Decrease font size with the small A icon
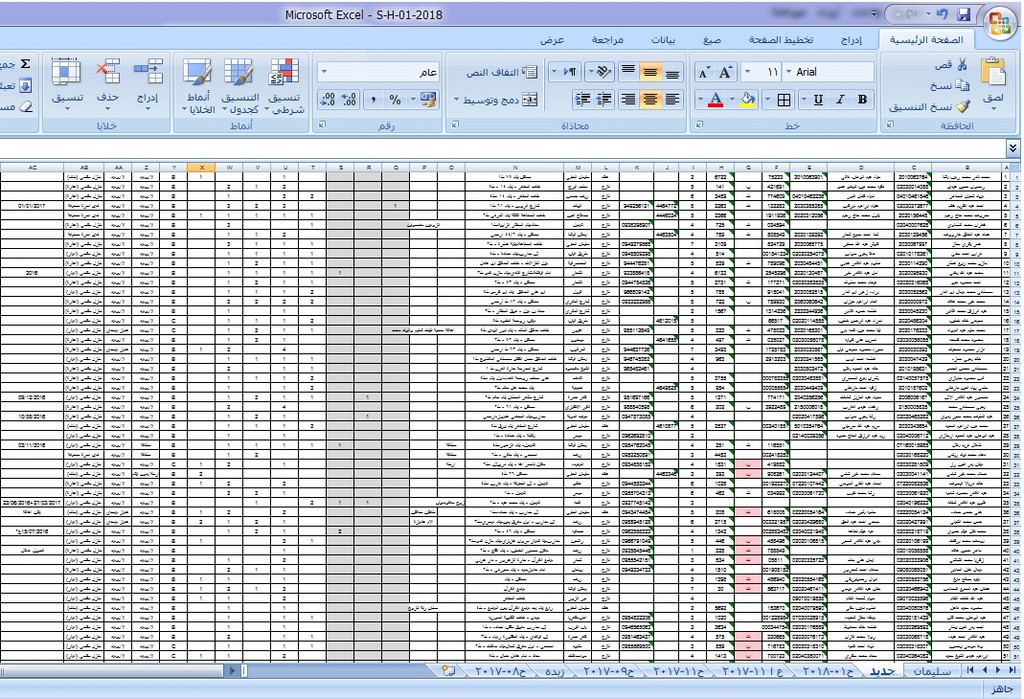Screen dimensions: 1024x699 coord(704,72)
